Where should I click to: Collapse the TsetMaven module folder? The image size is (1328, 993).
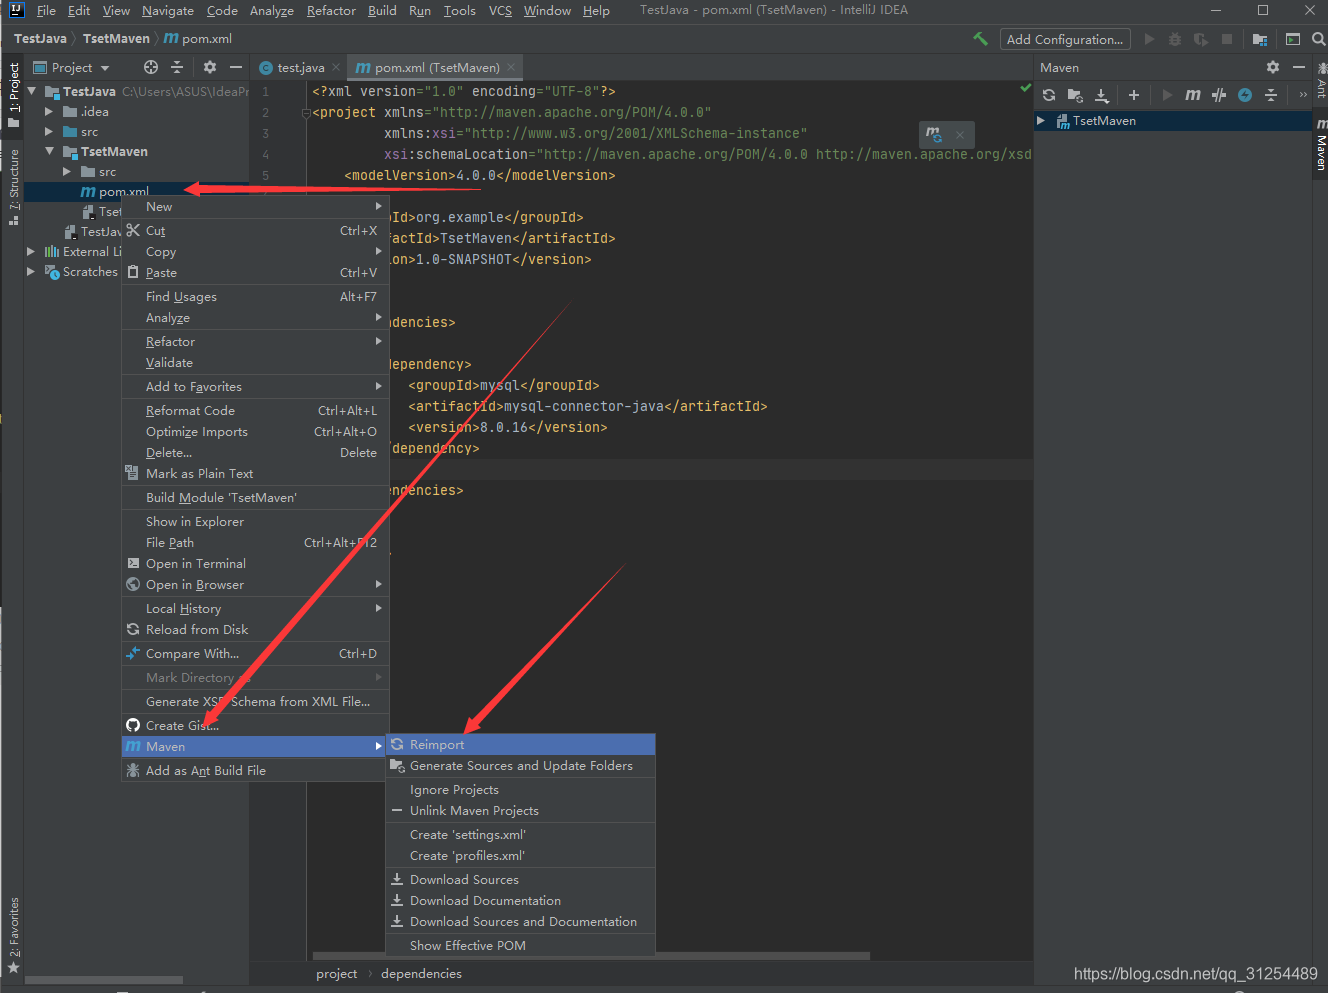[x=49, y=151]
